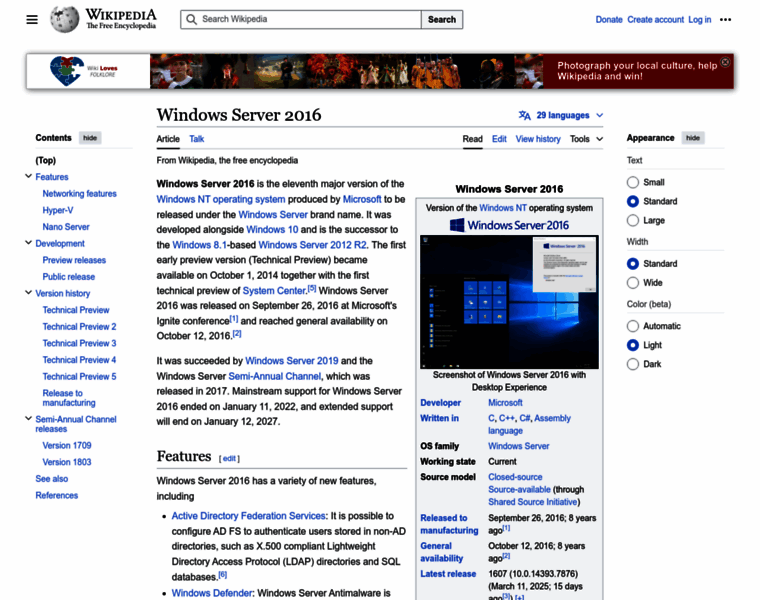The height and width of the screenshot is (600, 760).
Task: Click the Search button
Action: (x=442, y=19)
